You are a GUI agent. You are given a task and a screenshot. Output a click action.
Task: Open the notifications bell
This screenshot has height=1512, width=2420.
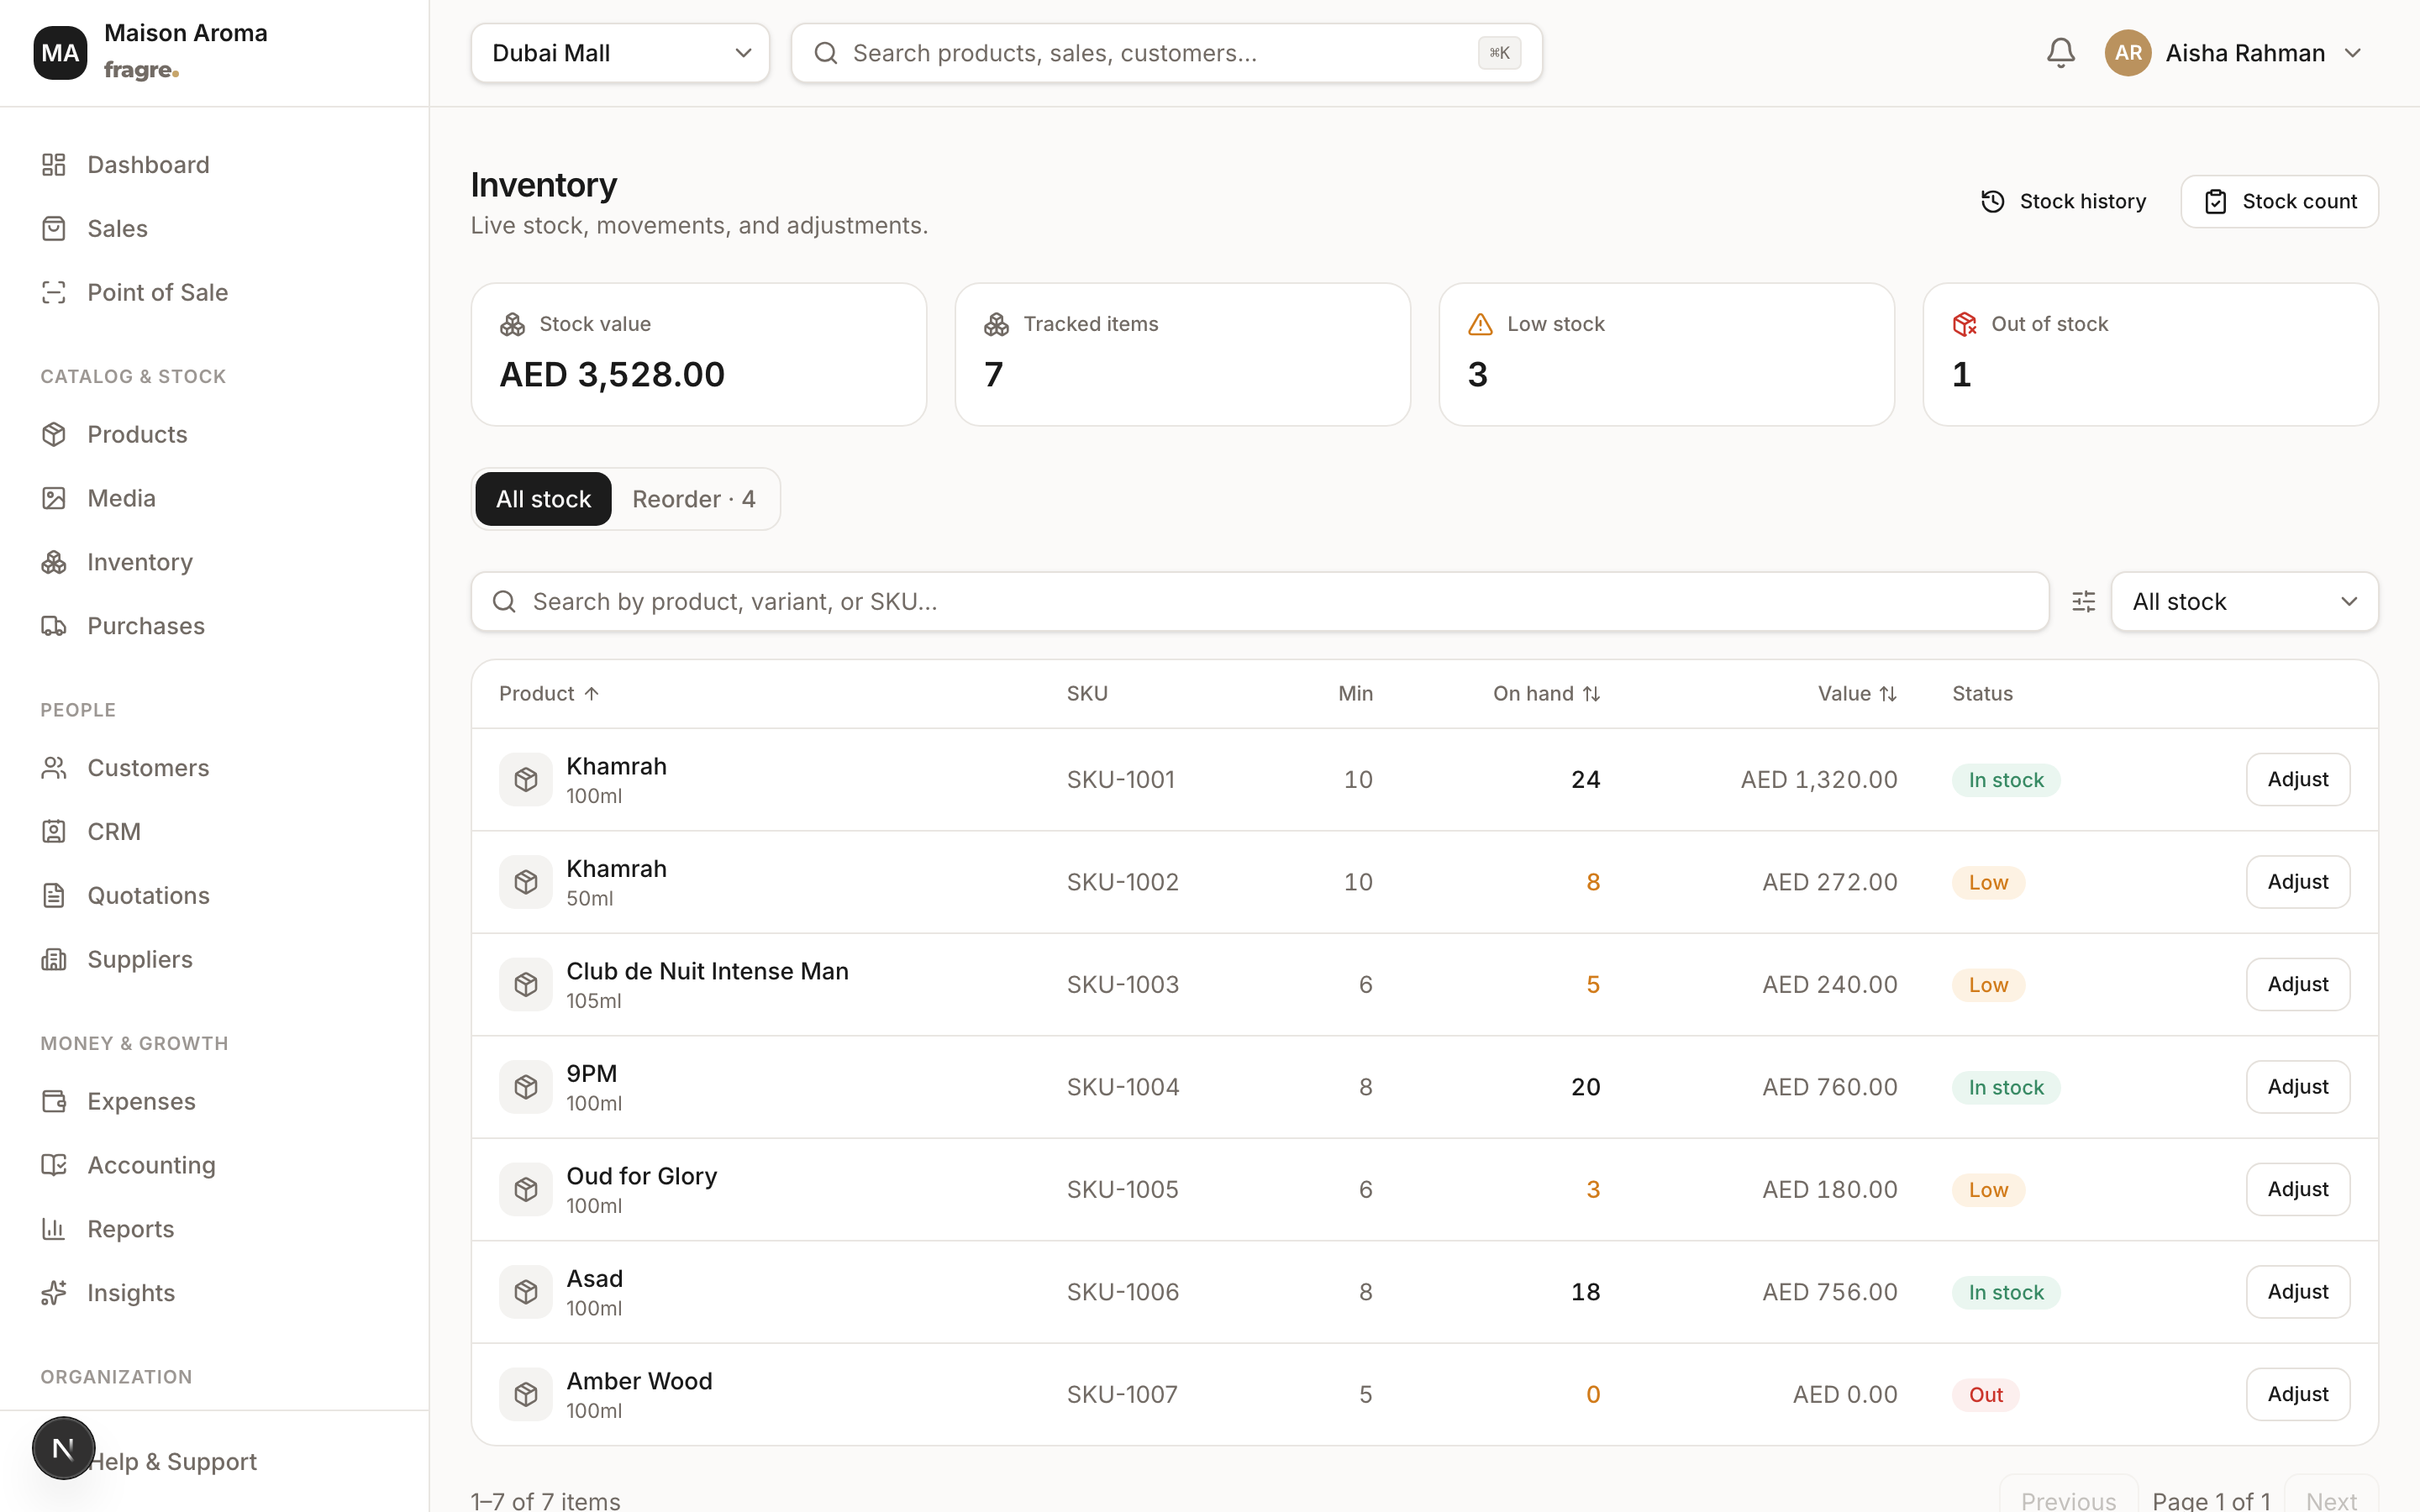2060,53
